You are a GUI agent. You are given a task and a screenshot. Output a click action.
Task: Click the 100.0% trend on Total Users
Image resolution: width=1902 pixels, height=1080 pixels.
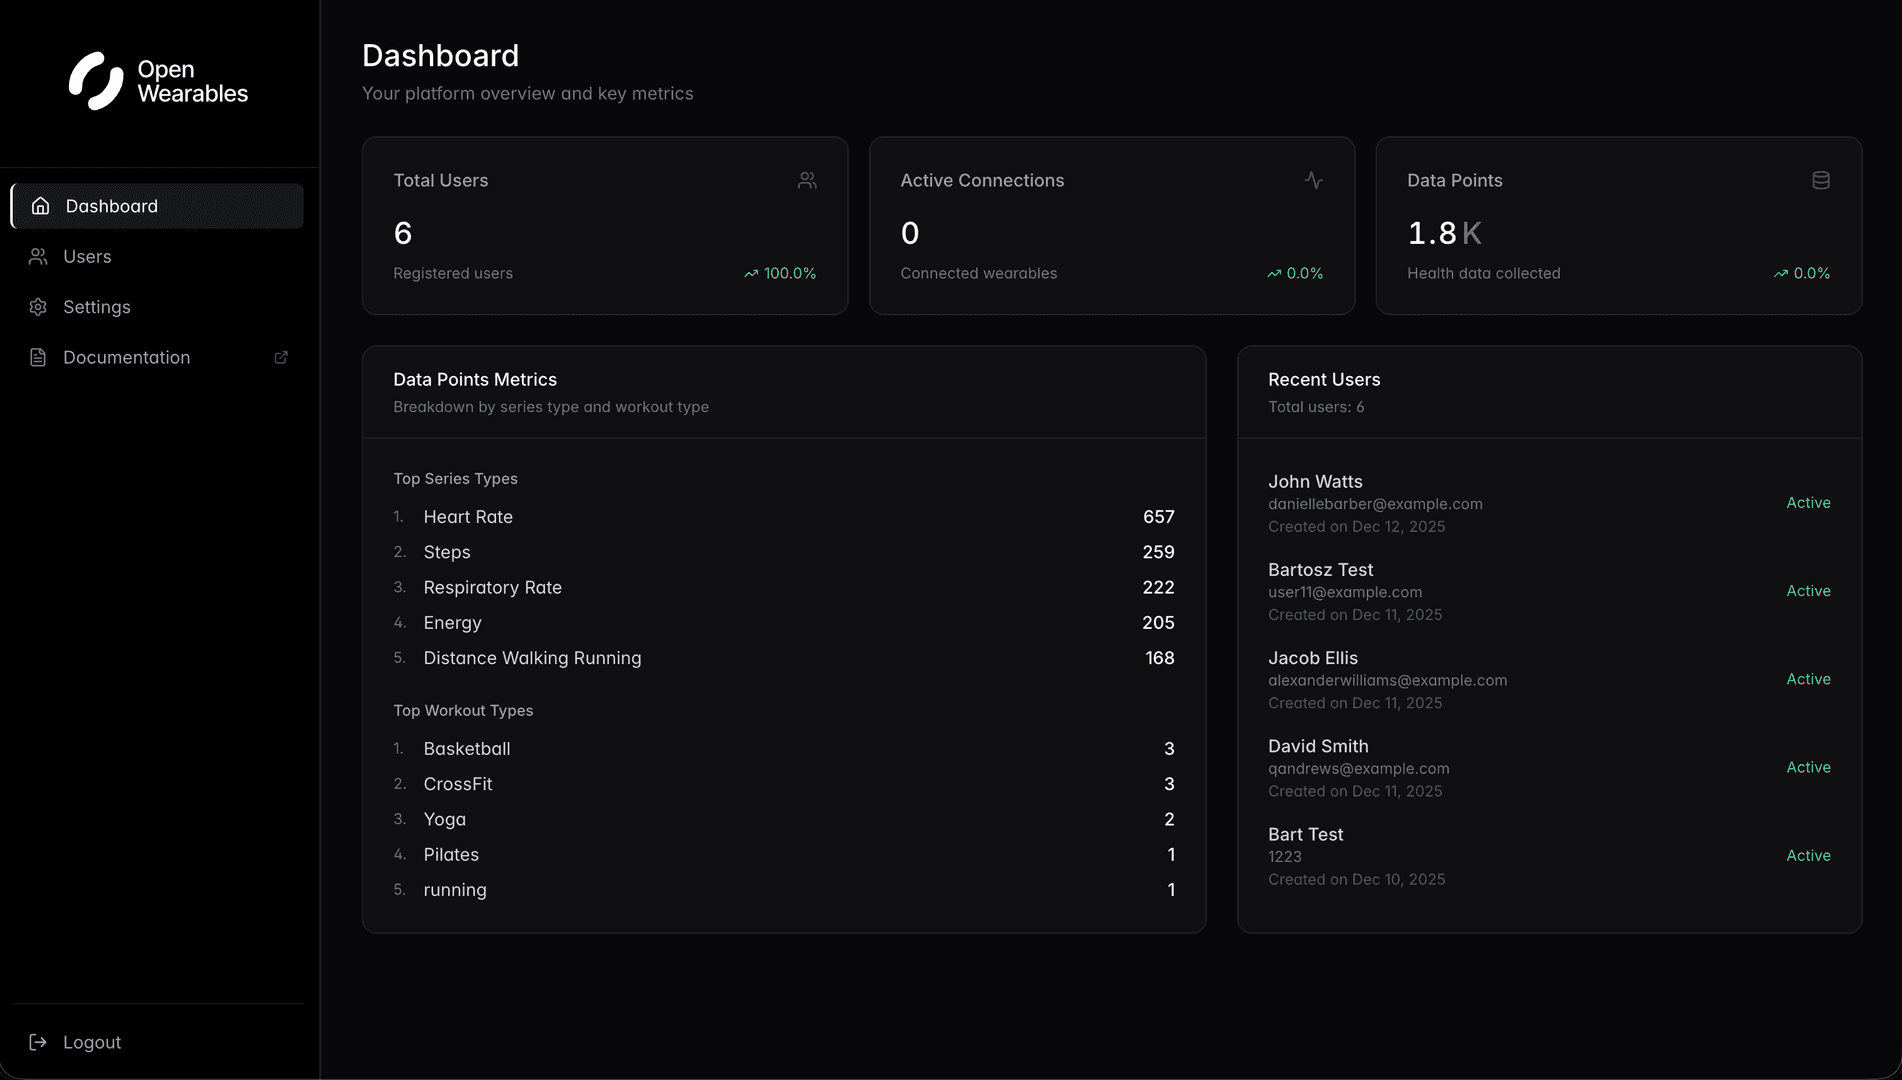pos(780,273)
